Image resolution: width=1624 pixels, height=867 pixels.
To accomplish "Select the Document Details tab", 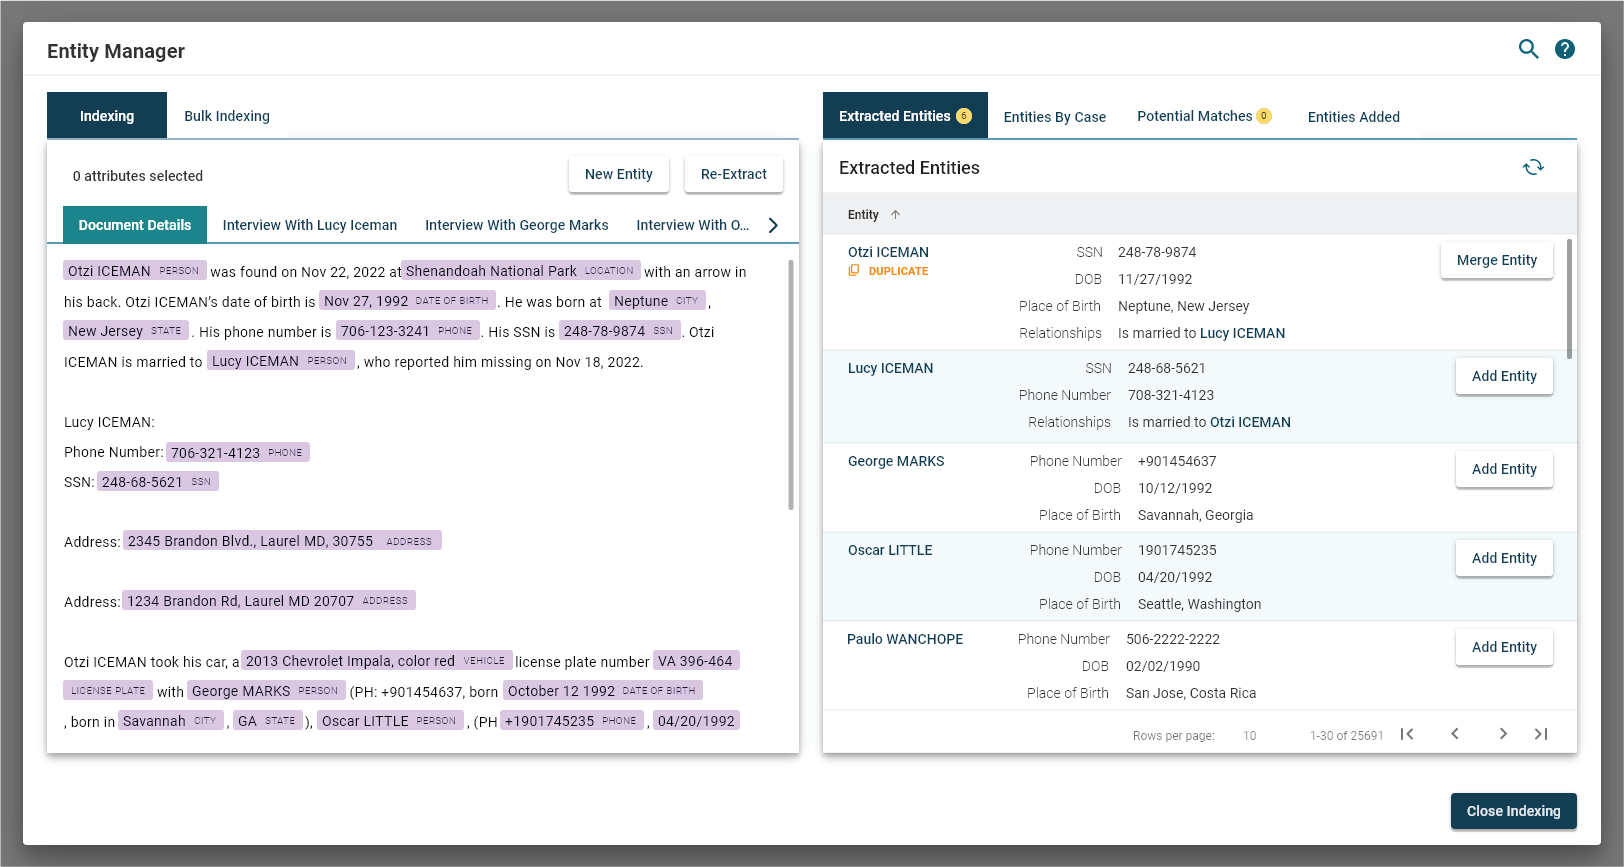I will click(x=135, y=225).
